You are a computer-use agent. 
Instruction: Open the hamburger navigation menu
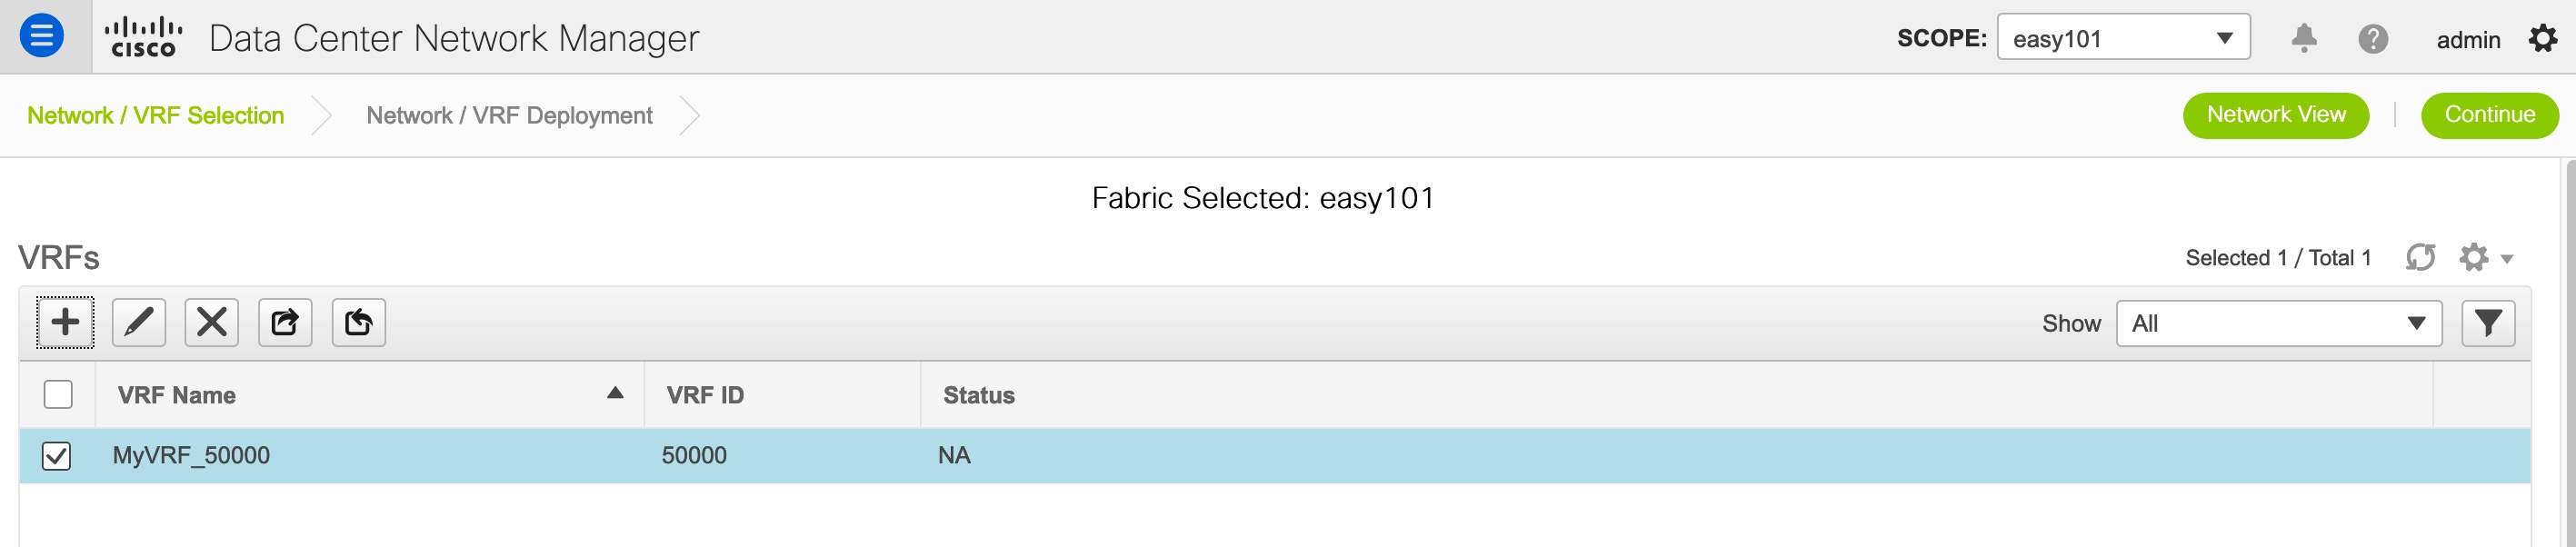click(40, 35)
